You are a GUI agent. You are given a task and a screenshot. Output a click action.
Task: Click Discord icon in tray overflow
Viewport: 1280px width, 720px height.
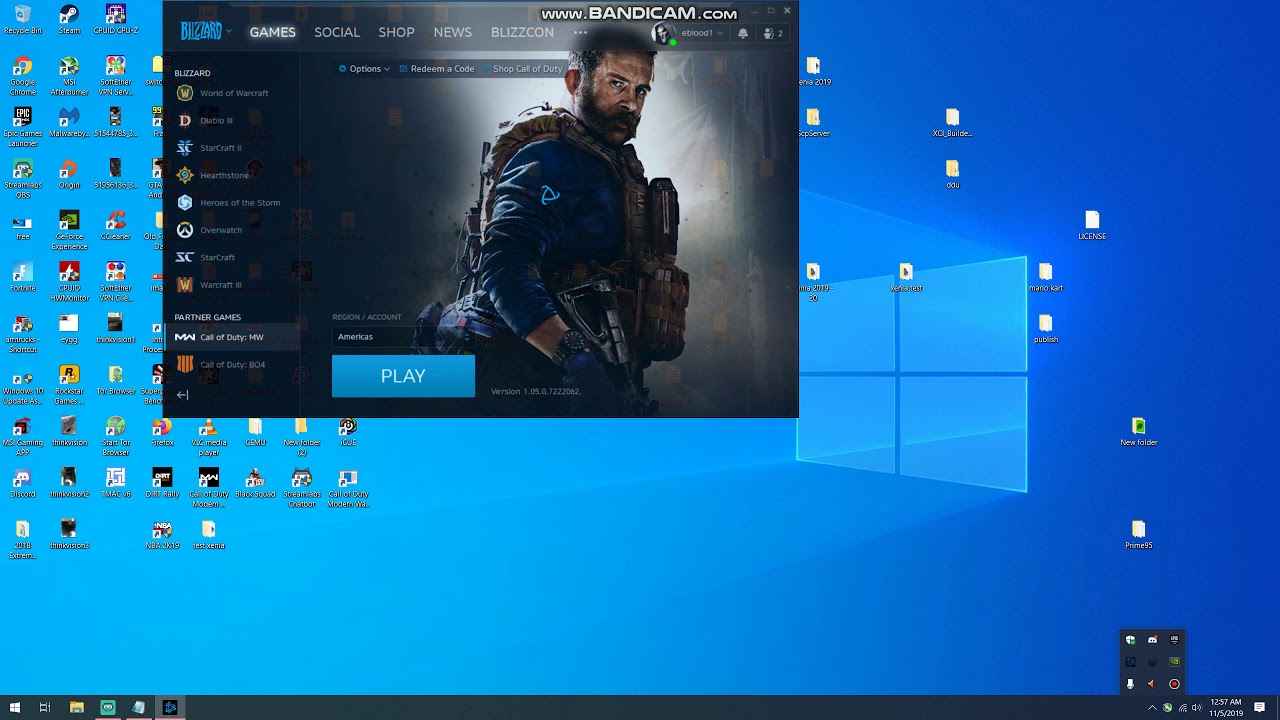point(1152,640)
